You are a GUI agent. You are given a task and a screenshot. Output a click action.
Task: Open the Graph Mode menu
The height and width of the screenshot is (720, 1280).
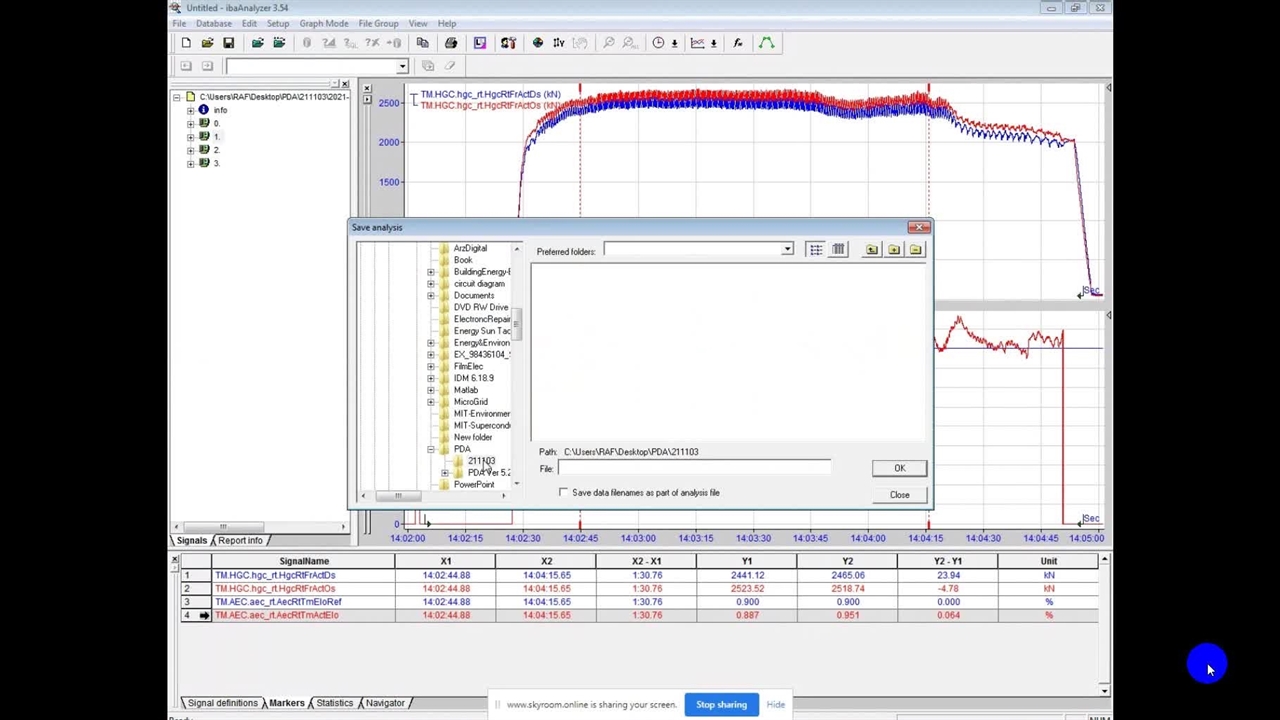[x=323, y=23]
